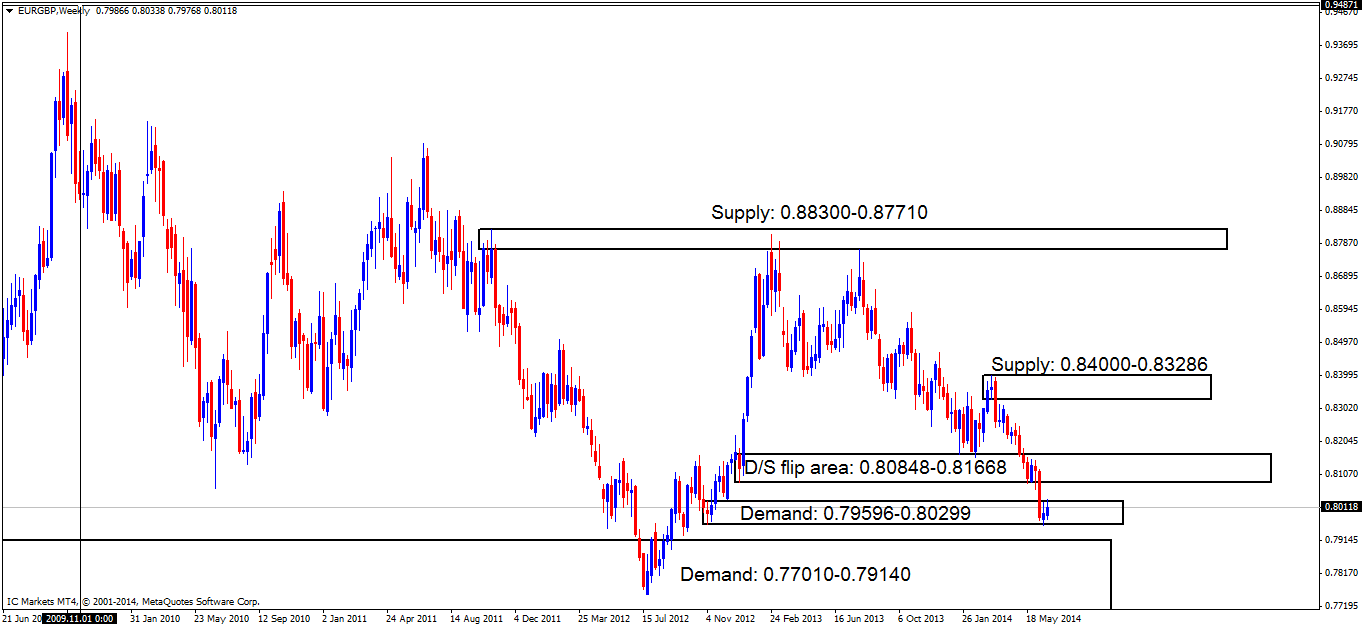Viewport: 1362px width, 627px height.
Task: Select the 'Demand: 0.77010-0.79140' label
Action: [x=795, y=574]
